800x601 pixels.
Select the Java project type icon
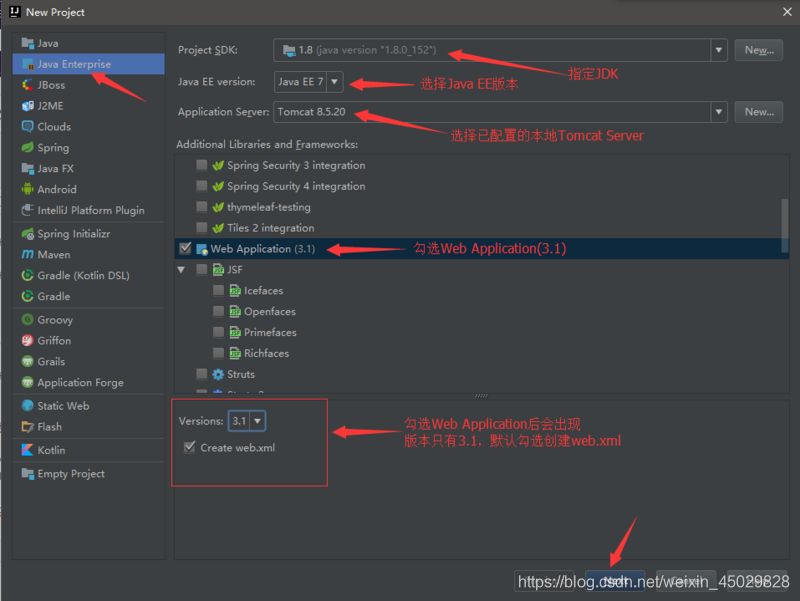[x=28, y=43]
